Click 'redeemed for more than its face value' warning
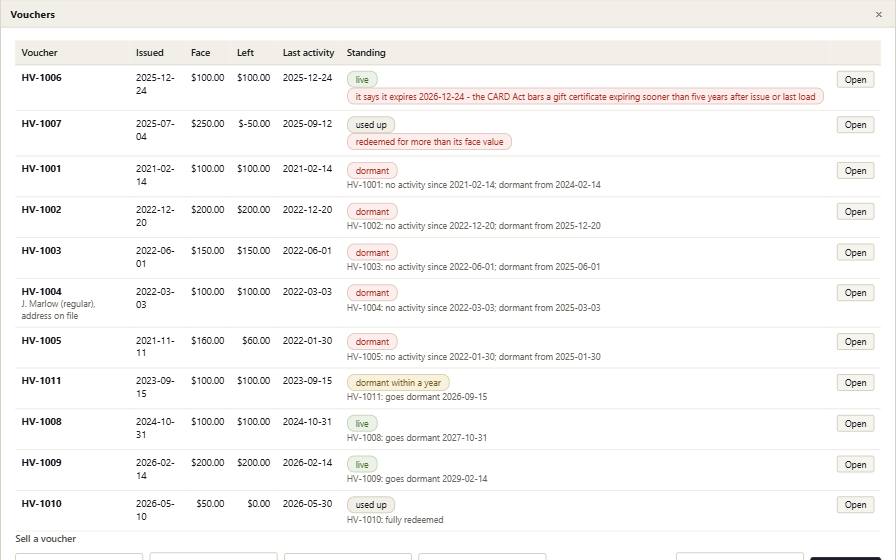Viewport: 896px width, 560px height. pyautogui.click(x=429, y=142)
